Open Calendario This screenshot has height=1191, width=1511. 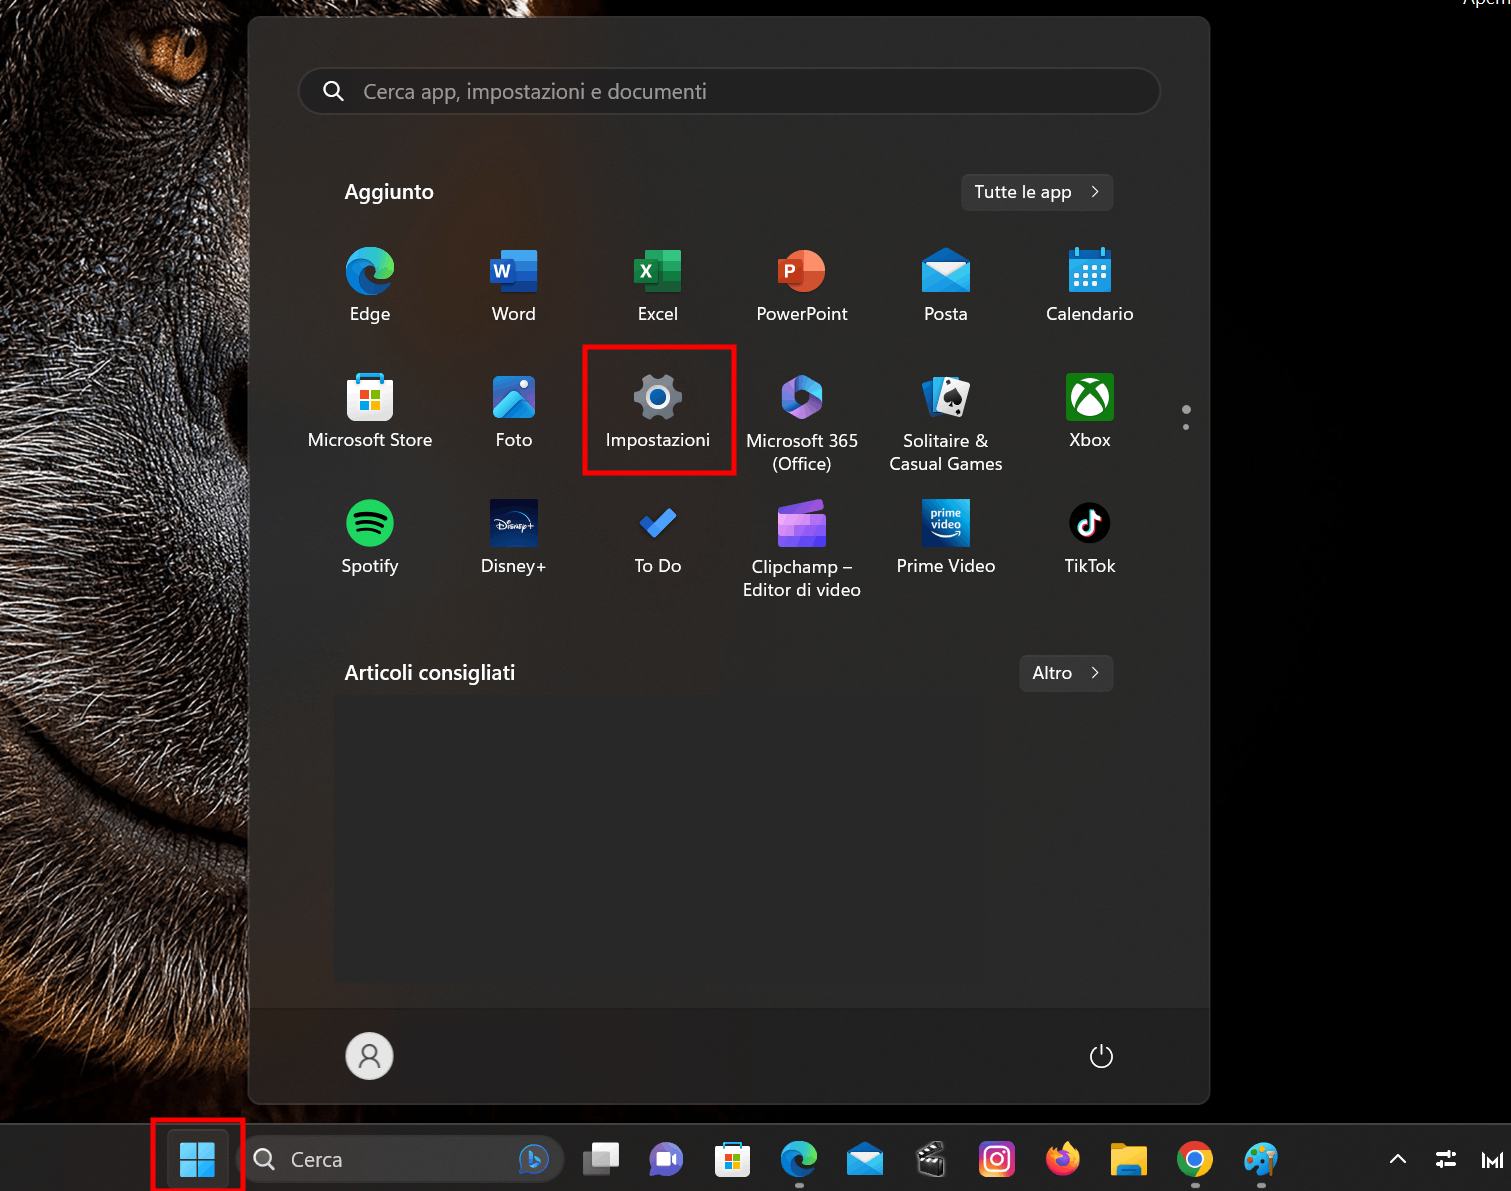tap(1089, 283)
